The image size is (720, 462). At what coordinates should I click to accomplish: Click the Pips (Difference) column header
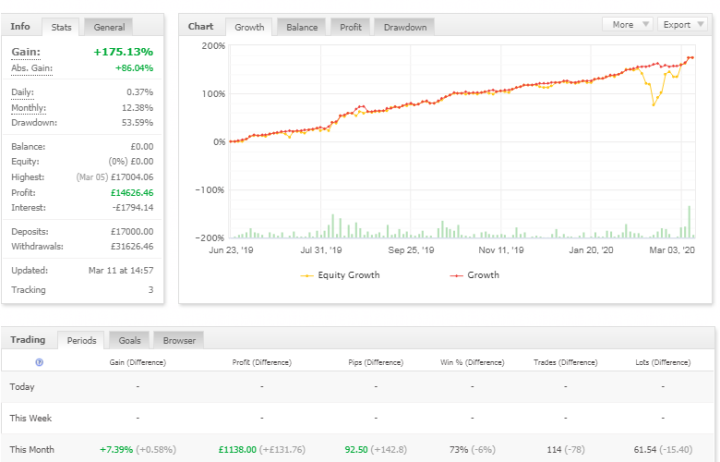(374, 363)
